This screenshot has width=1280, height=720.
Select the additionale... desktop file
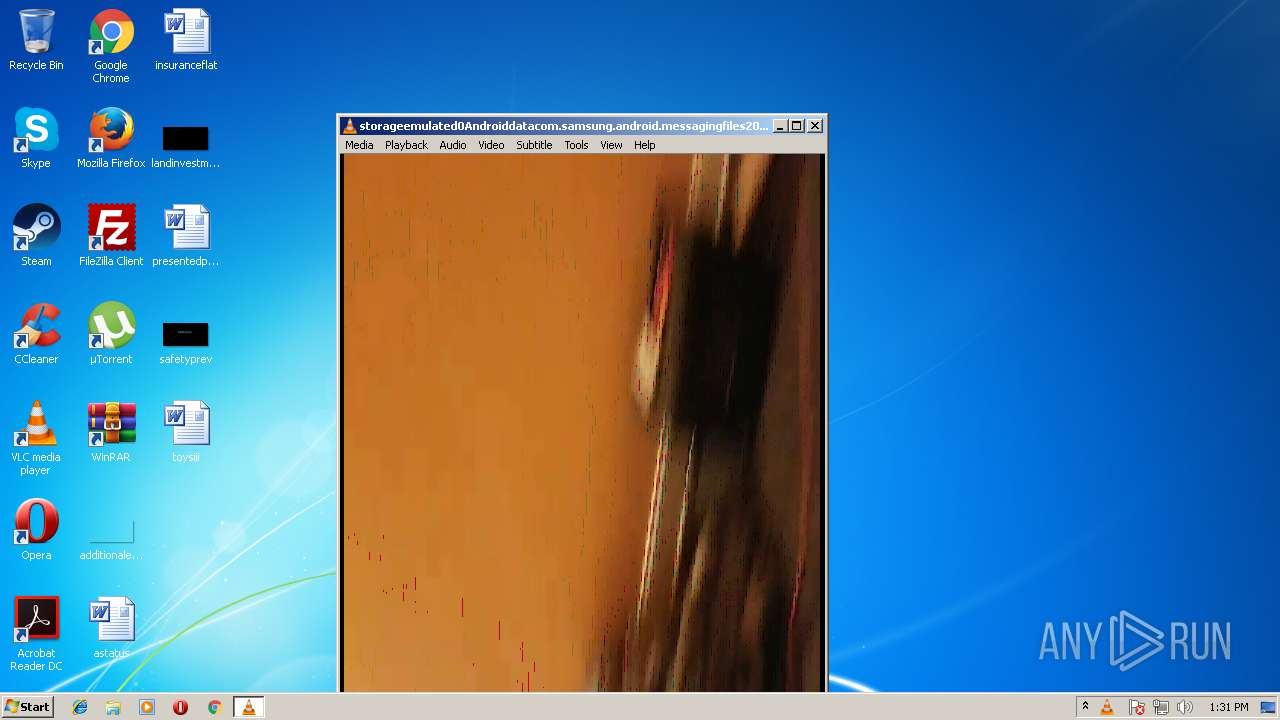tap(111, 540)
